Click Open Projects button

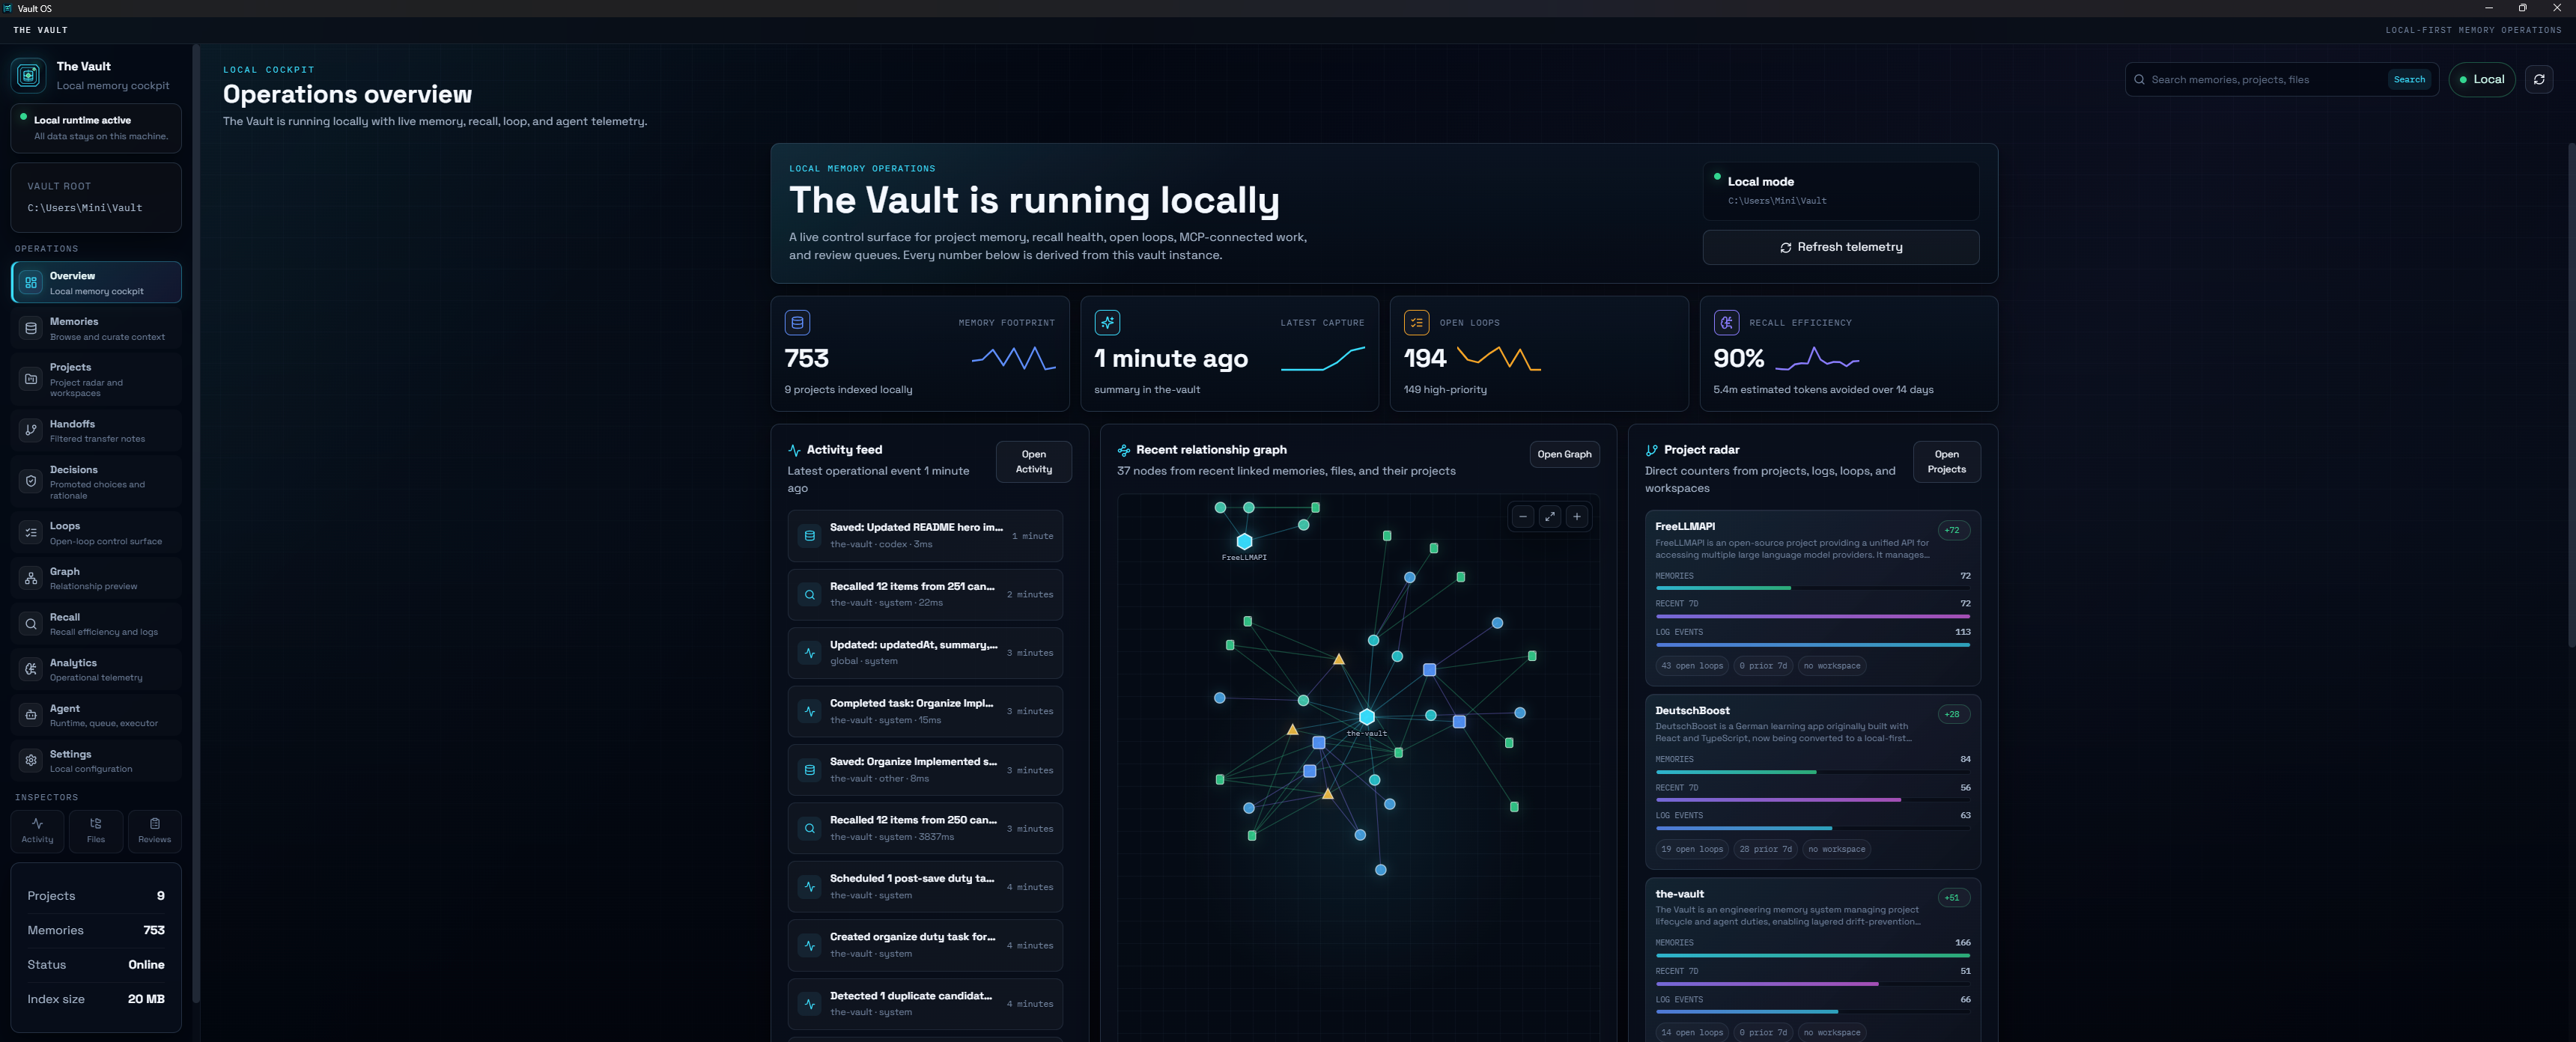pos(1946,462)
